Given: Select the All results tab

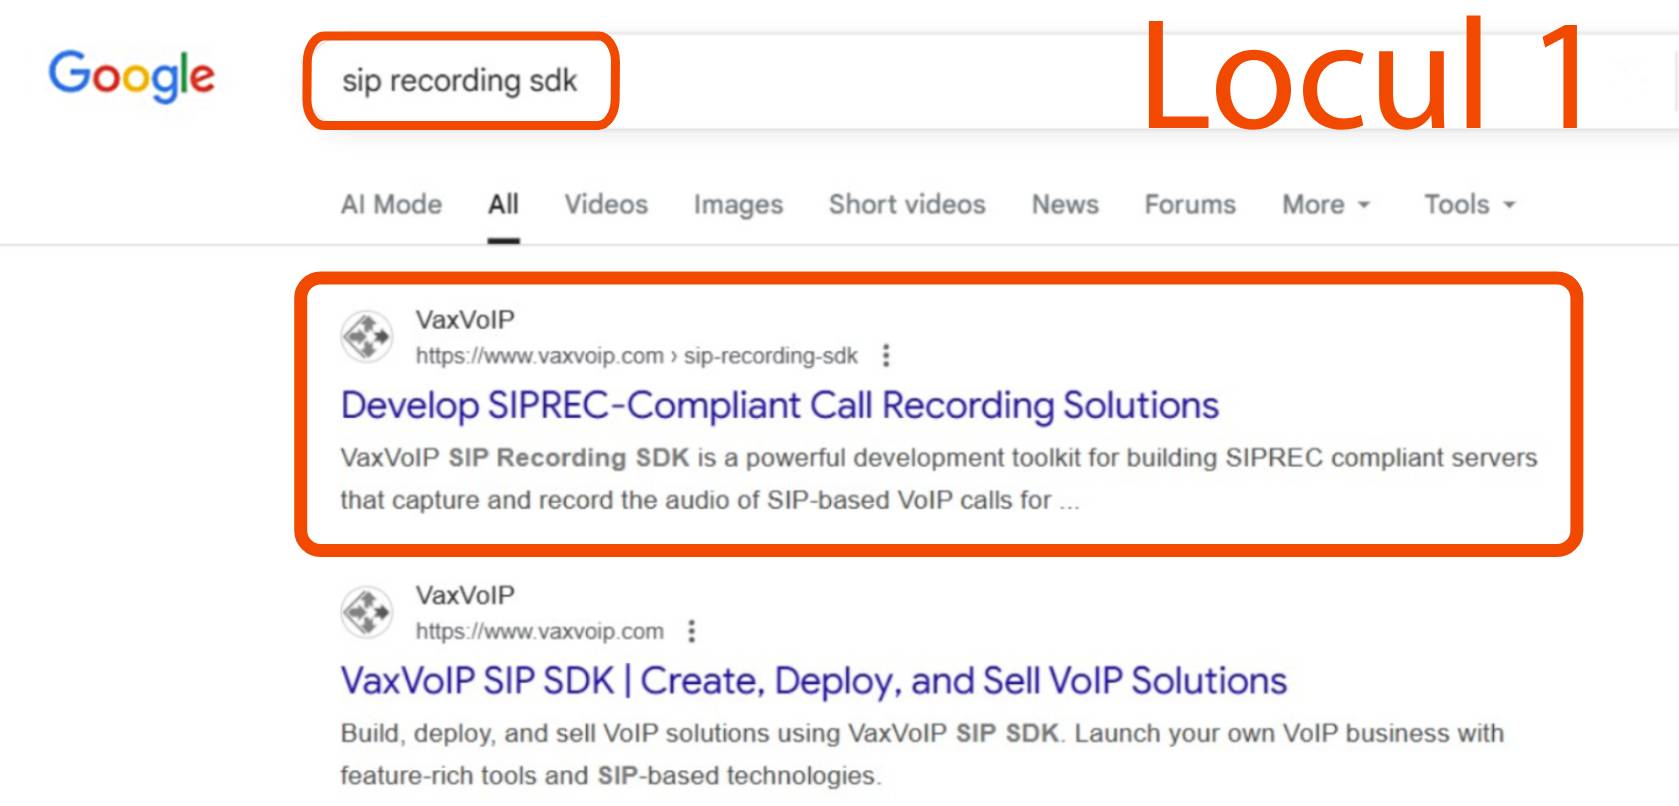Looking at the screenshot, I should pyautogui.click(x=503, y=204).
